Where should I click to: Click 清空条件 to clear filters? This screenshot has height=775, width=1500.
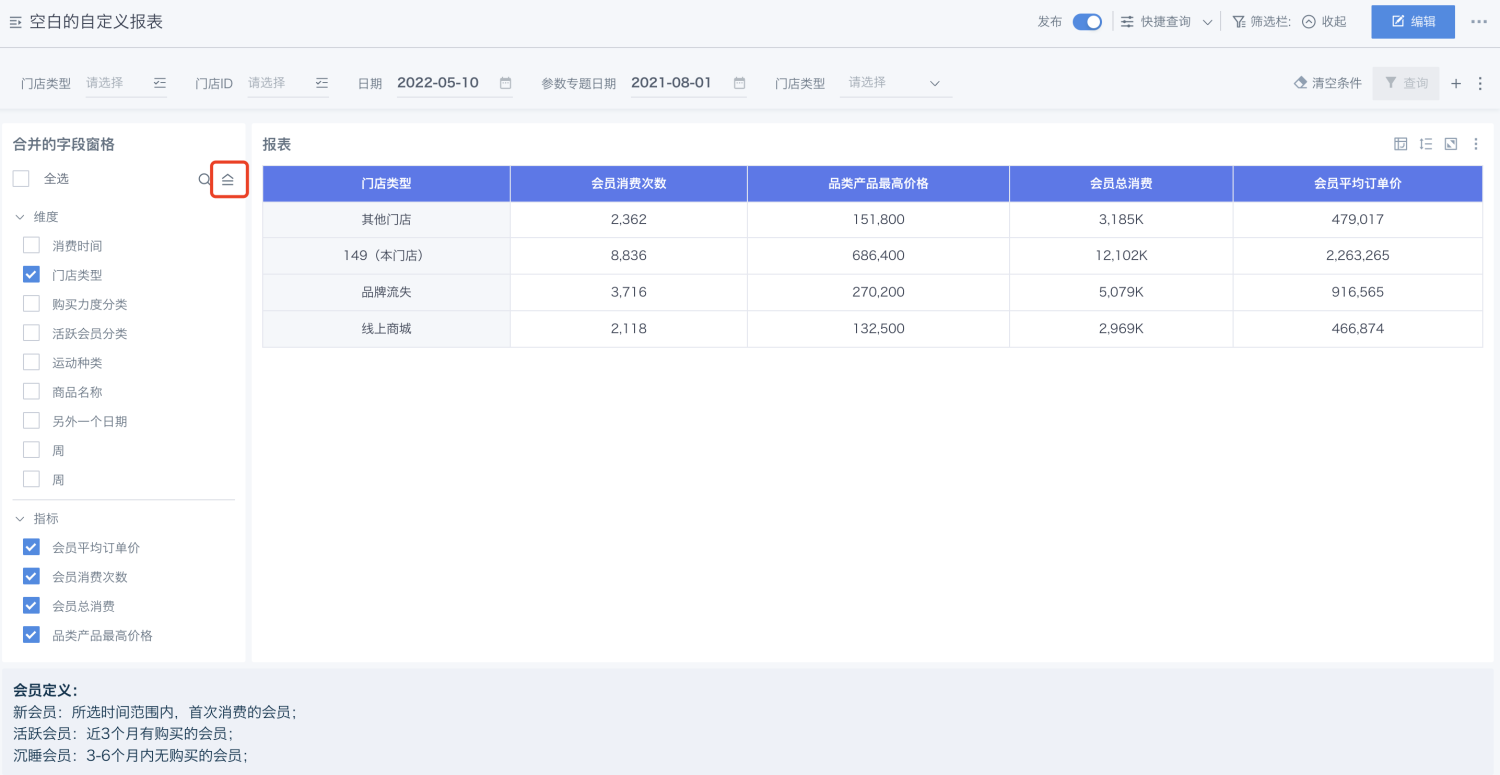tap(1328, 84)
